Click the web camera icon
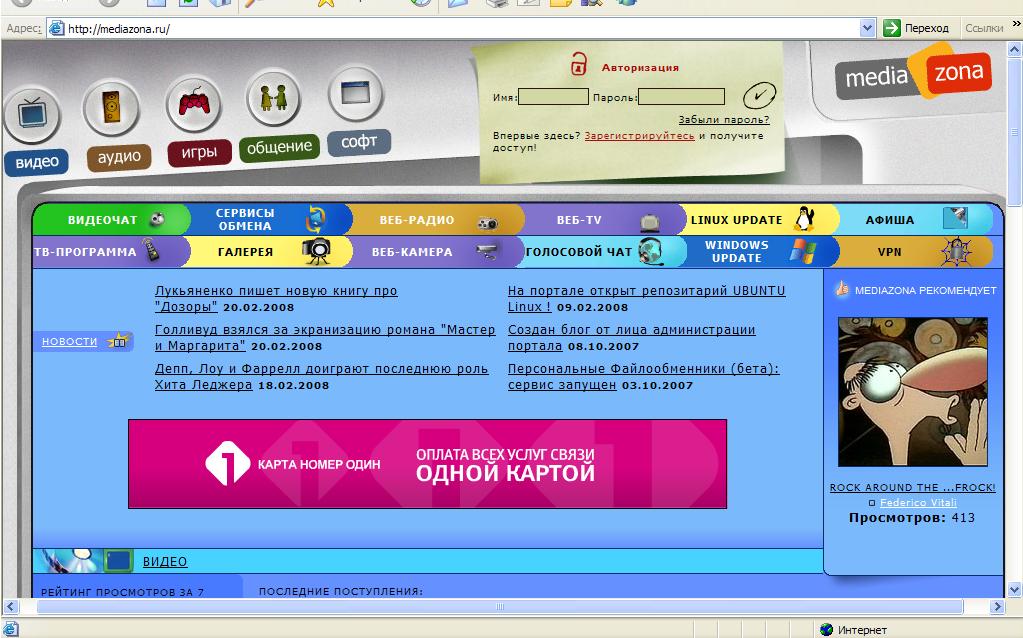The image size is (1023, 638). click(487, 251)
